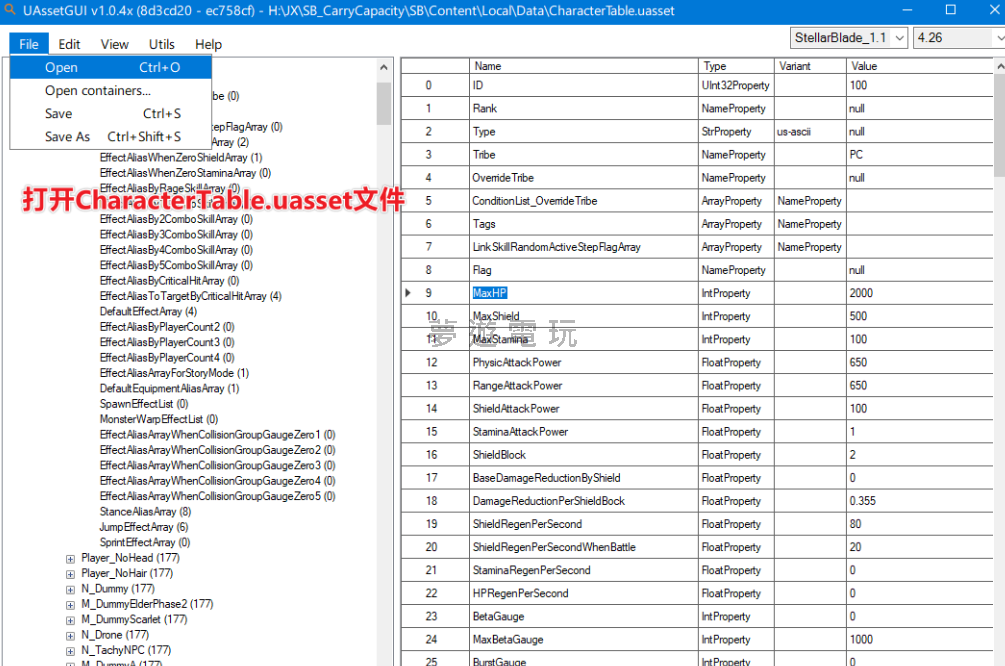The width and height of the screenshot is (1005, 666).
Task: Click the row 9 header arrow indicator
Action: point(408,293)
